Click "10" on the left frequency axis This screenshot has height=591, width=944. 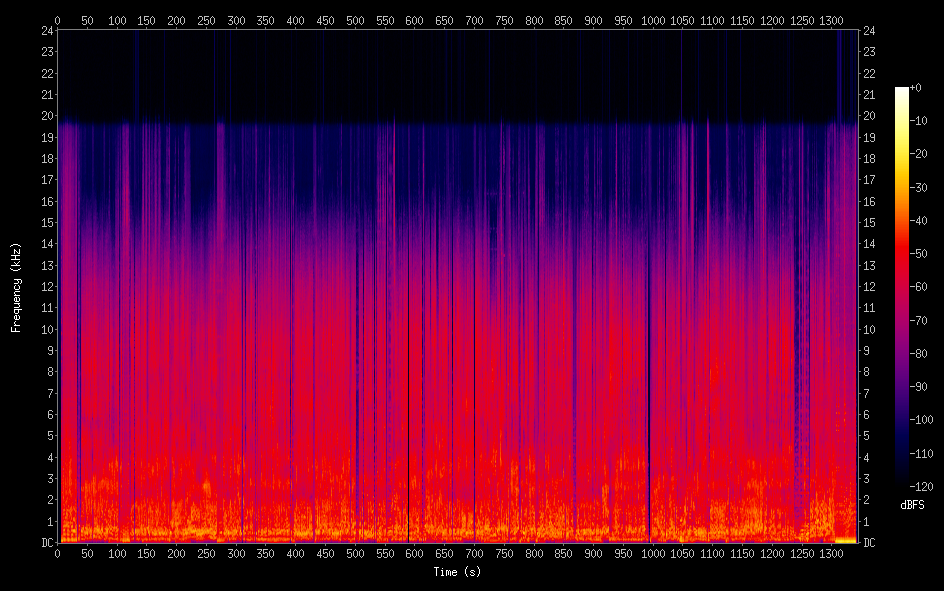(48, 330)
